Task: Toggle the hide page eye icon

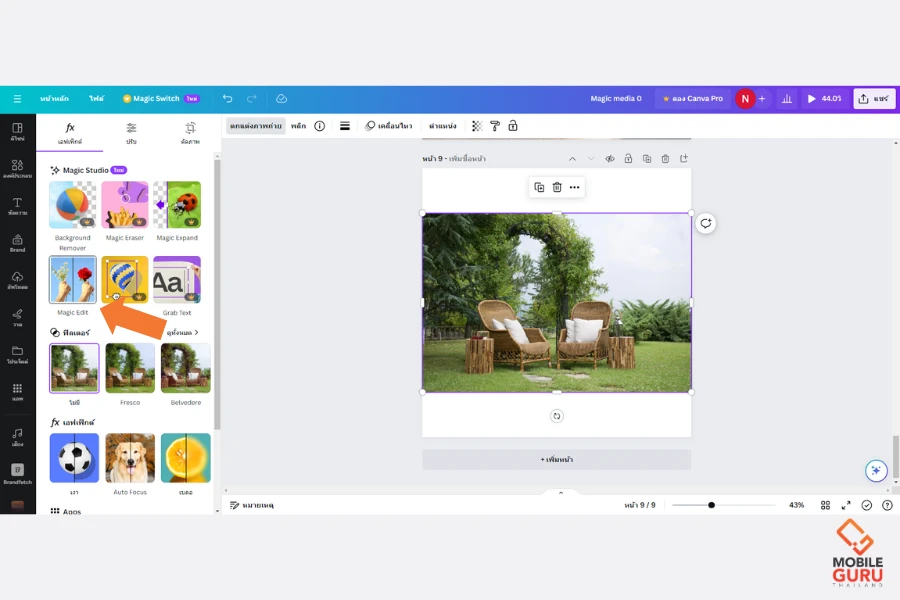Action: (609, 159)
